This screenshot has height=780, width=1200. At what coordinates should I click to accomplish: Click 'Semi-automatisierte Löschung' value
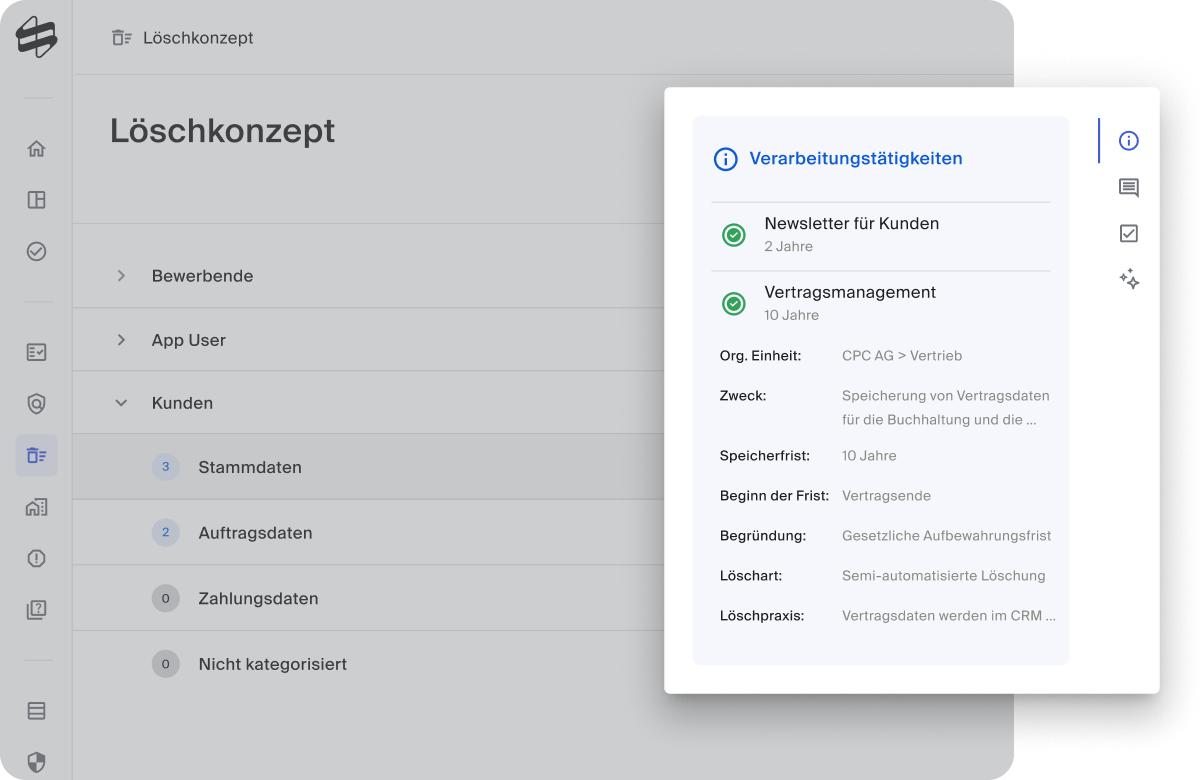click(944, 576)
